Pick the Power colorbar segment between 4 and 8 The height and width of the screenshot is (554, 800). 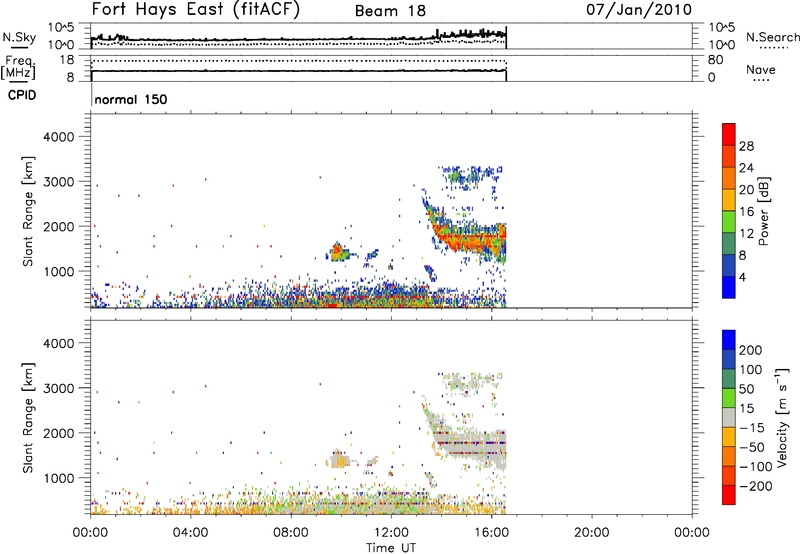(x=729, y=266)
